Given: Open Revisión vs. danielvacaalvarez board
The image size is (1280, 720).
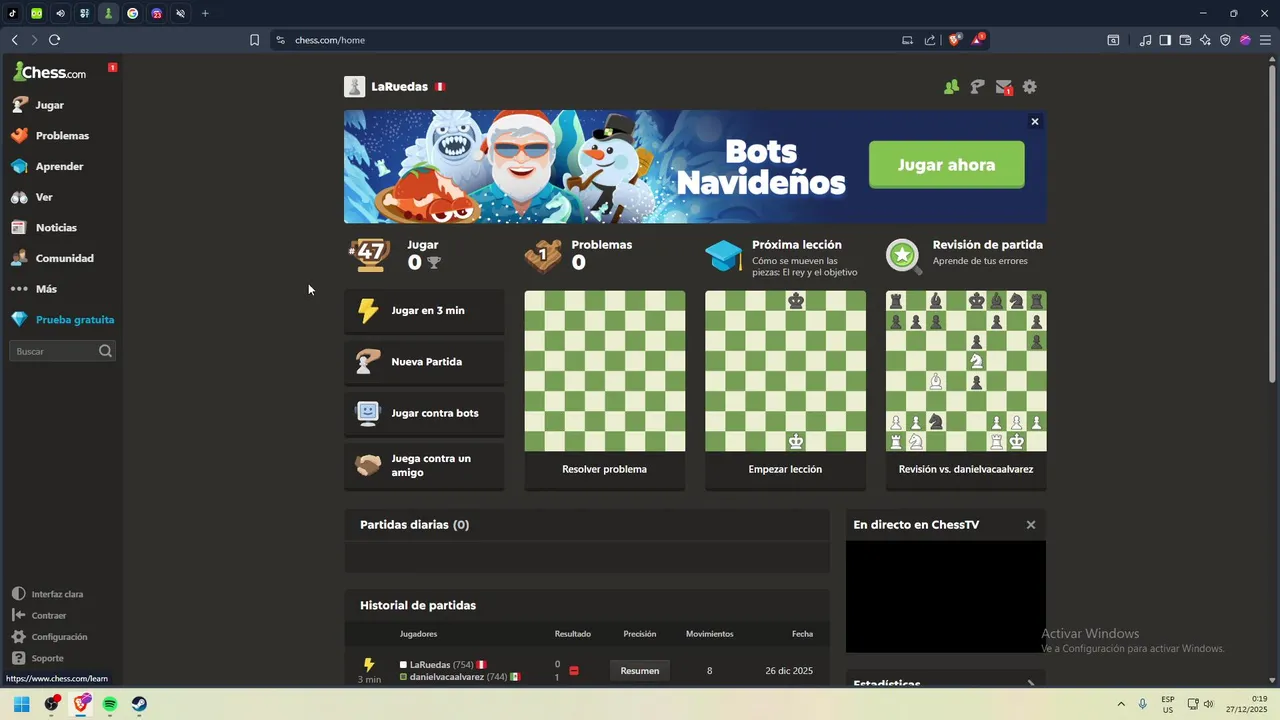Looking at the screenshot, I should (966, 371).
